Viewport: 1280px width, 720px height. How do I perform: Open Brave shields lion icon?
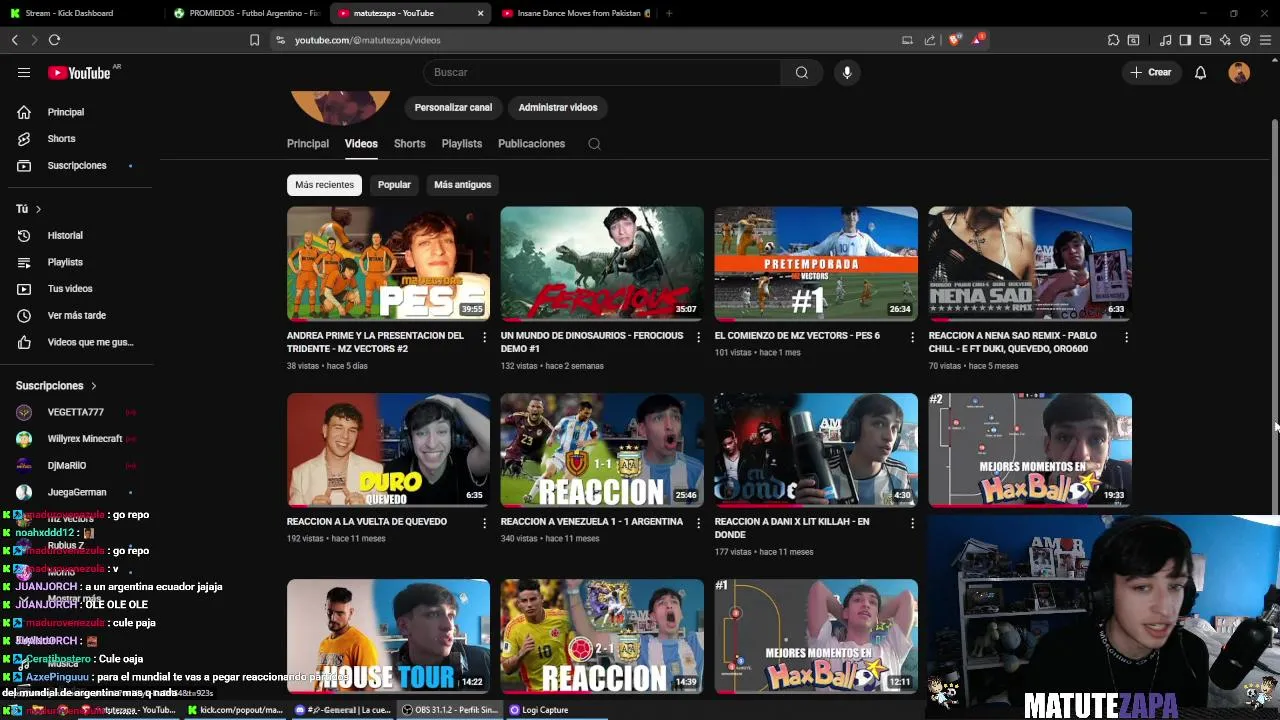point(955,40)
